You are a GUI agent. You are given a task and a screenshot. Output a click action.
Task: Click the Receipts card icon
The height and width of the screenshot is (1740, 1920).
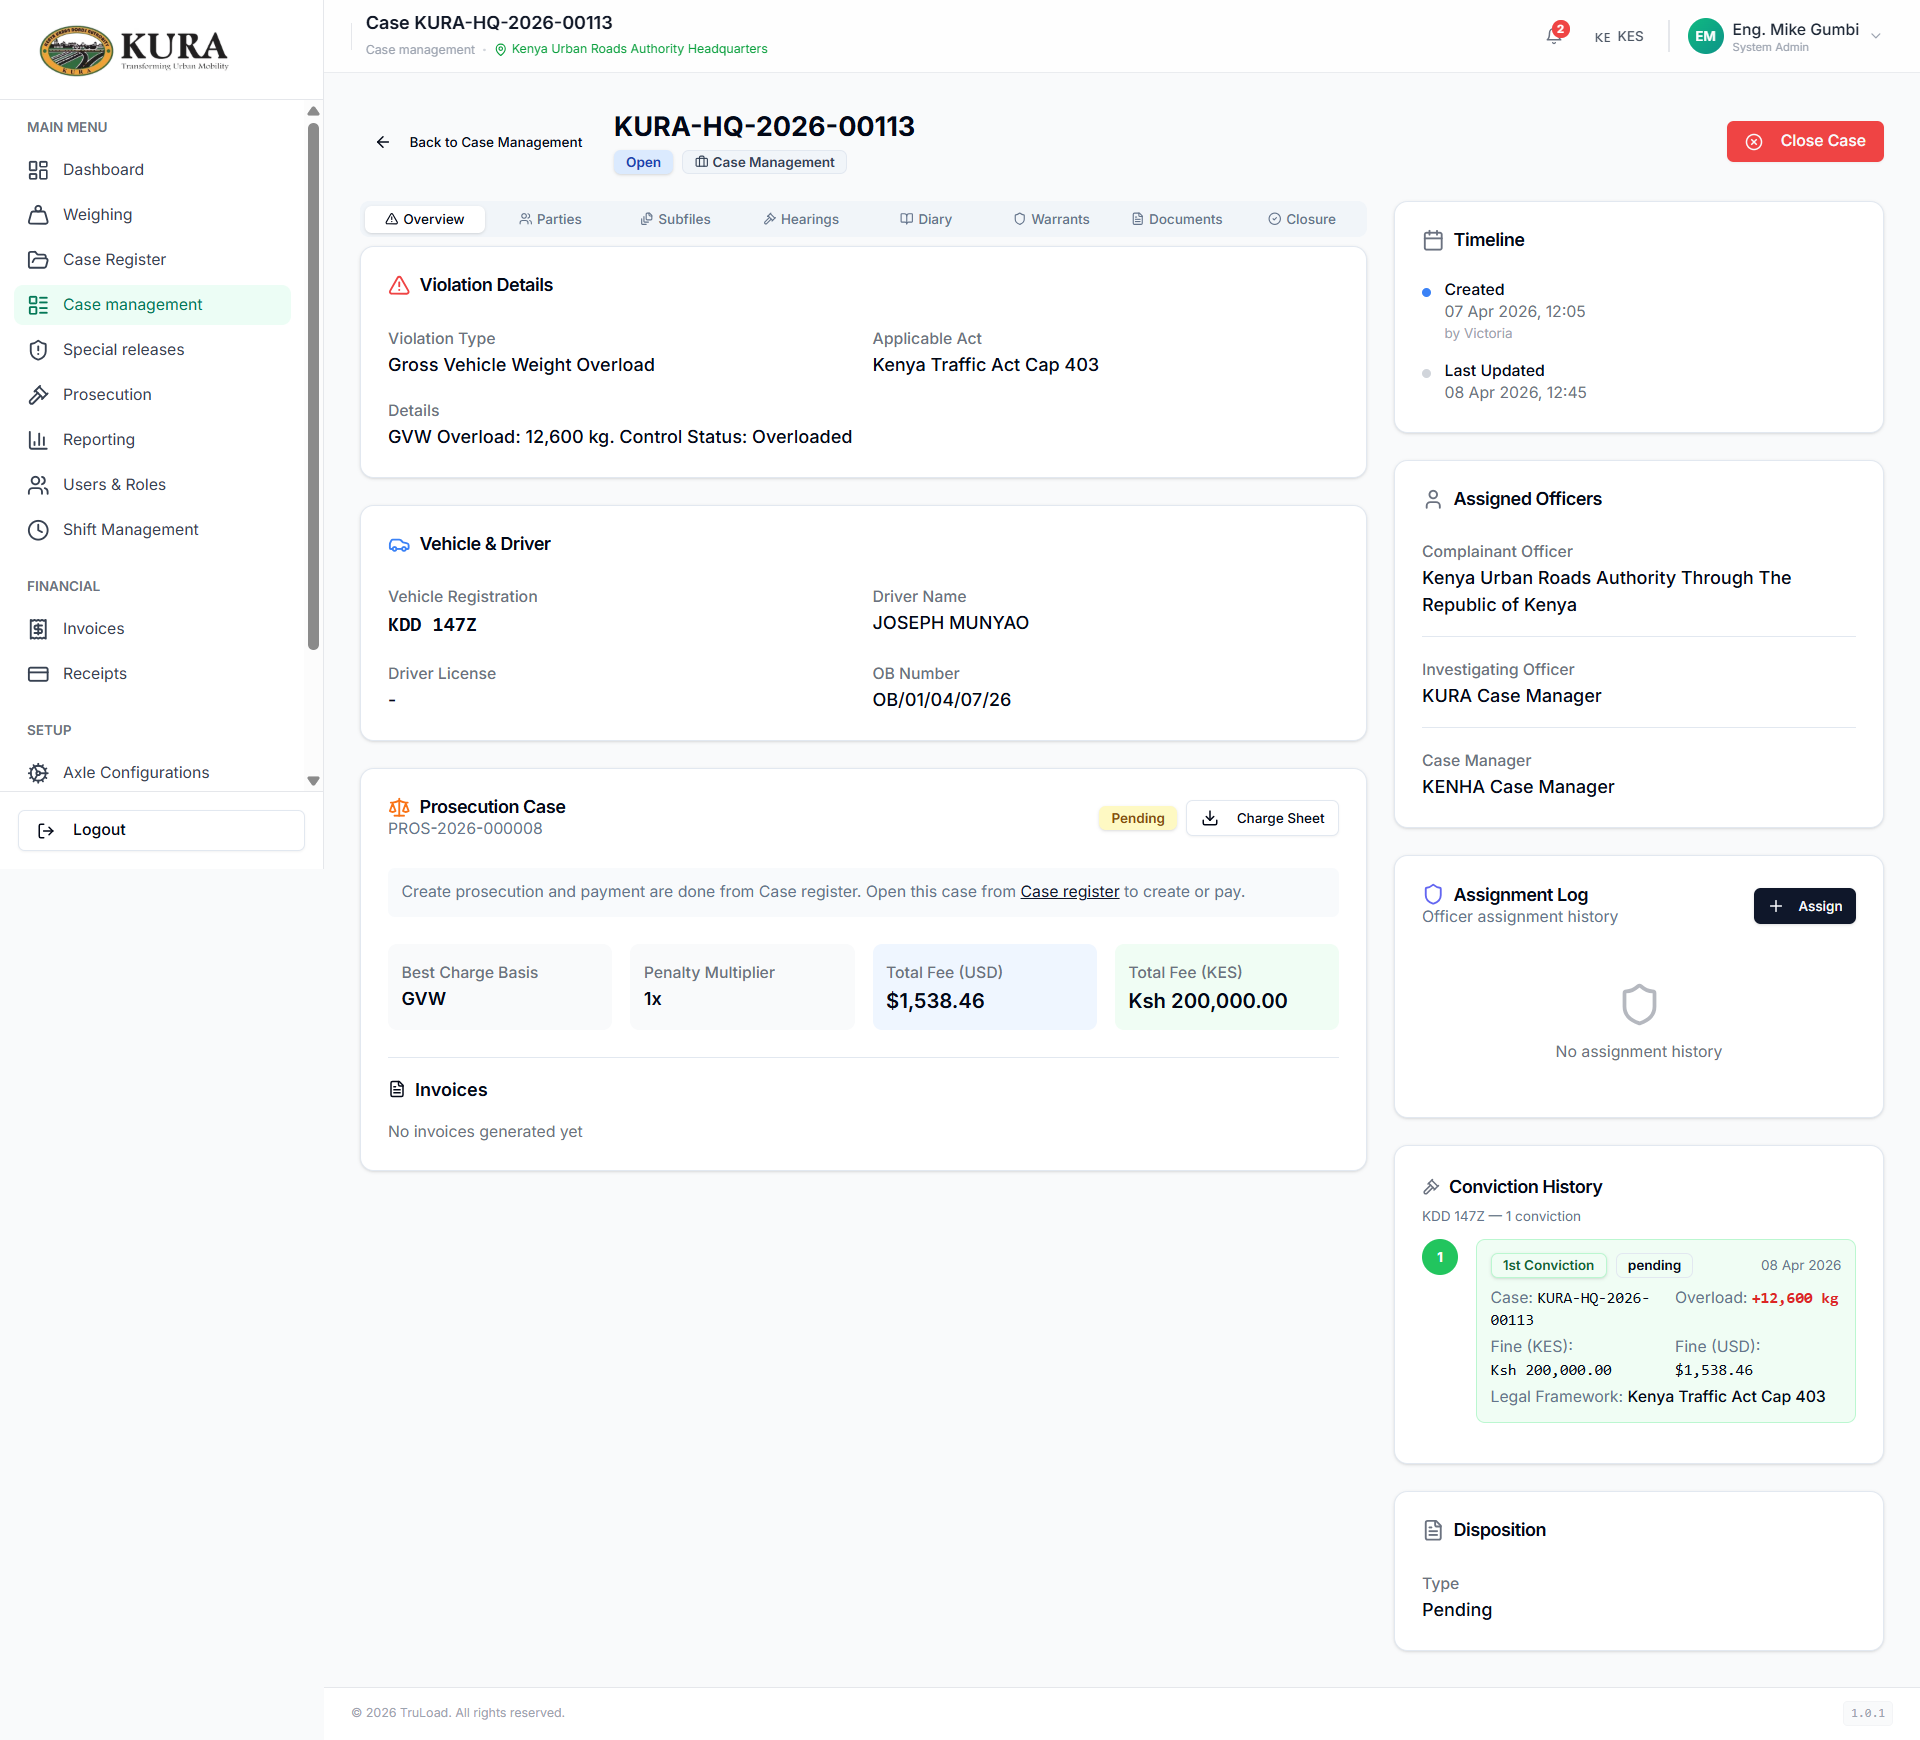[38, 674]
